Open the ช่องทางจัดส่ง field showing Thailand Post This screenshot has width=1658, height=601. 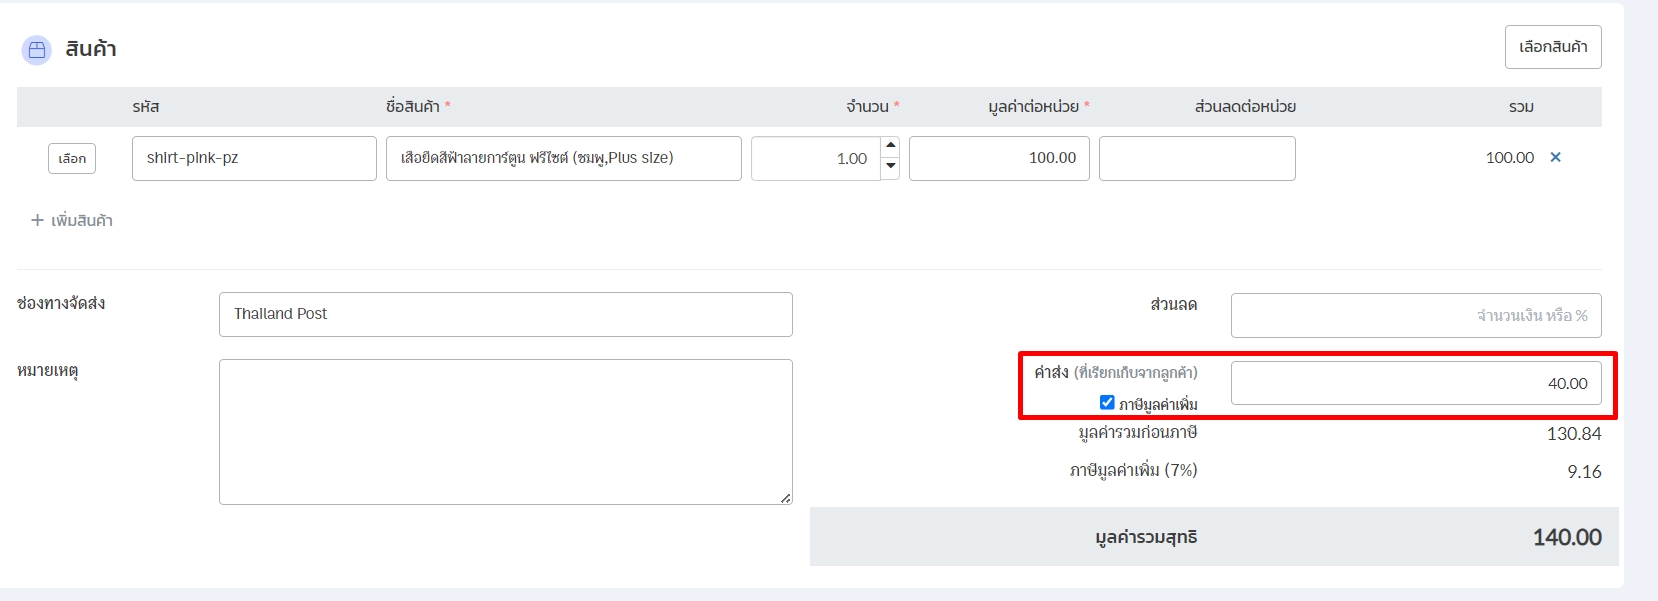click(505, 314)
